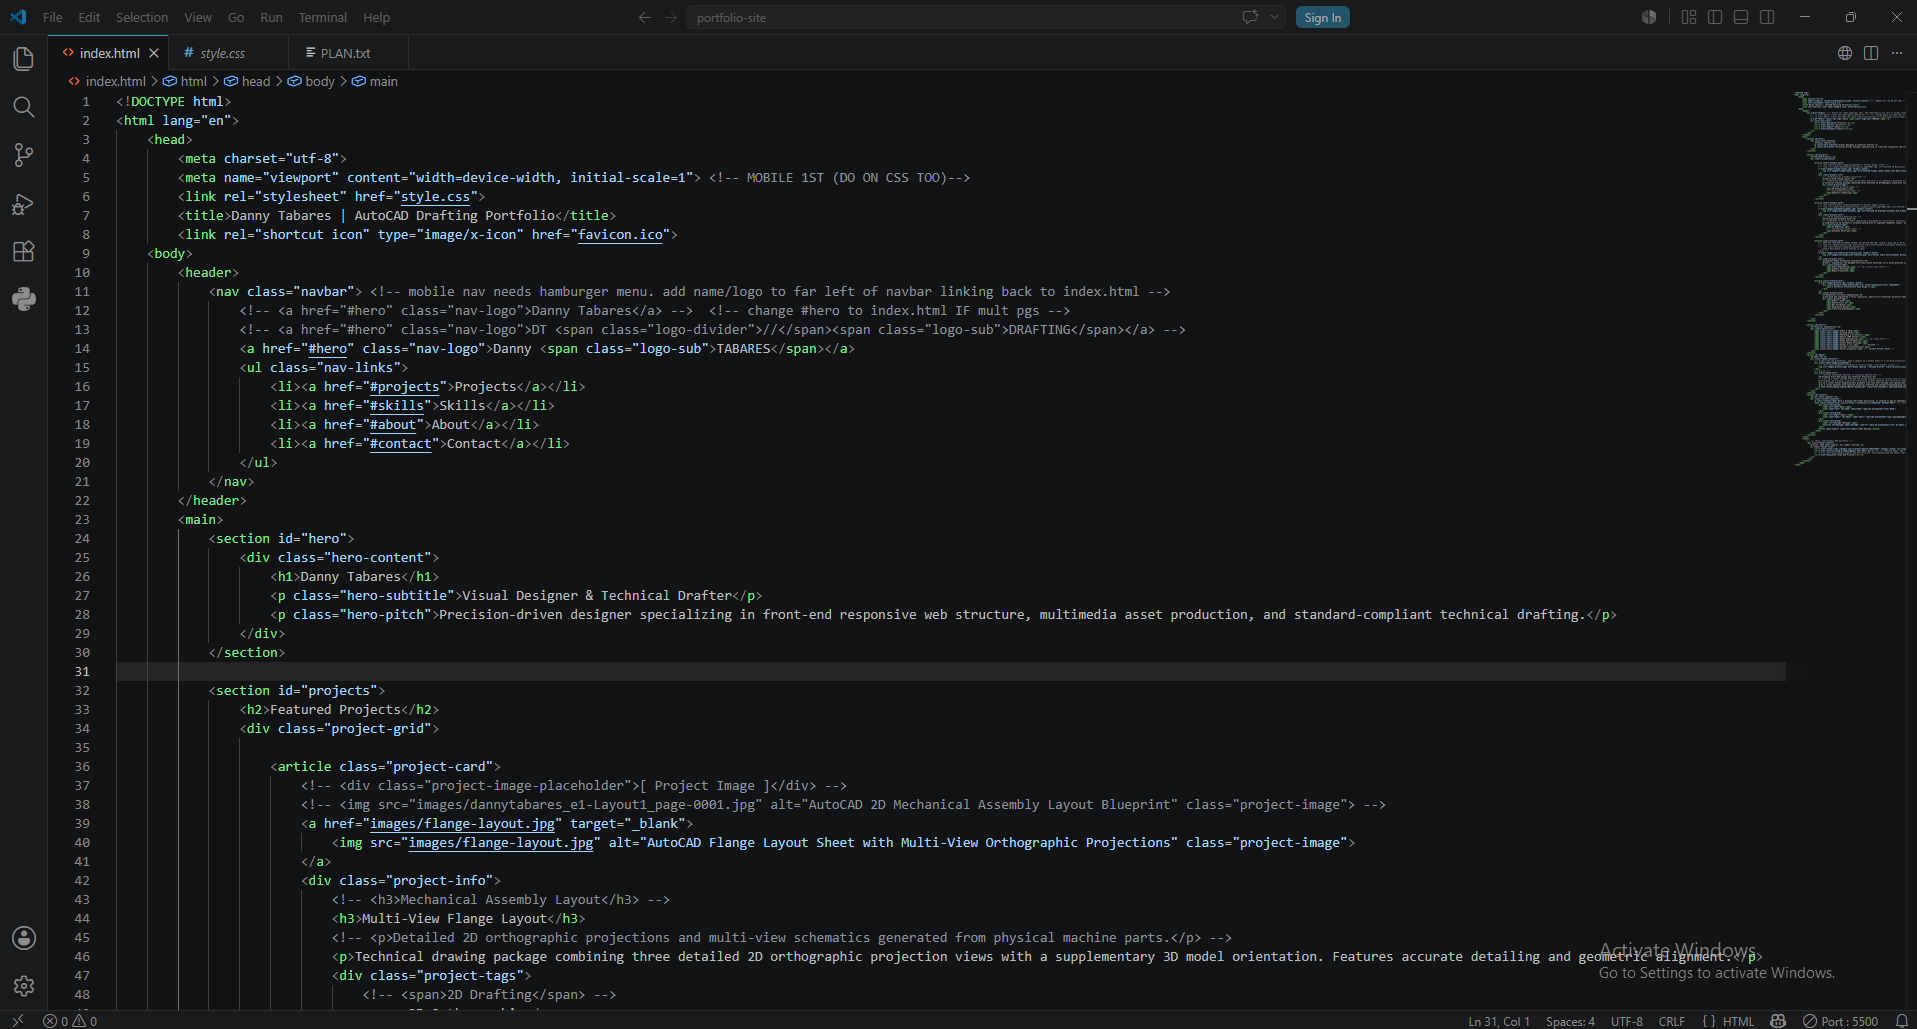The image size is (1917, 1029).
Task: Click Ln 31, Col 1 in status bar
Action: pyautogui.click(x=1499, y=1021)
